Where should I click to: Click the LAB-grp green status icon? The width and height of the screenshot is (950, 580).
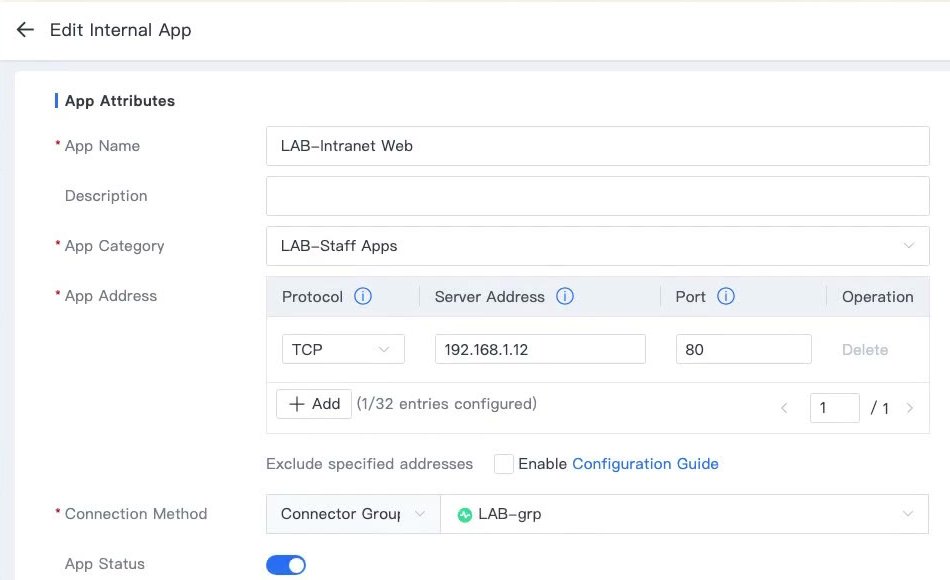465,515
